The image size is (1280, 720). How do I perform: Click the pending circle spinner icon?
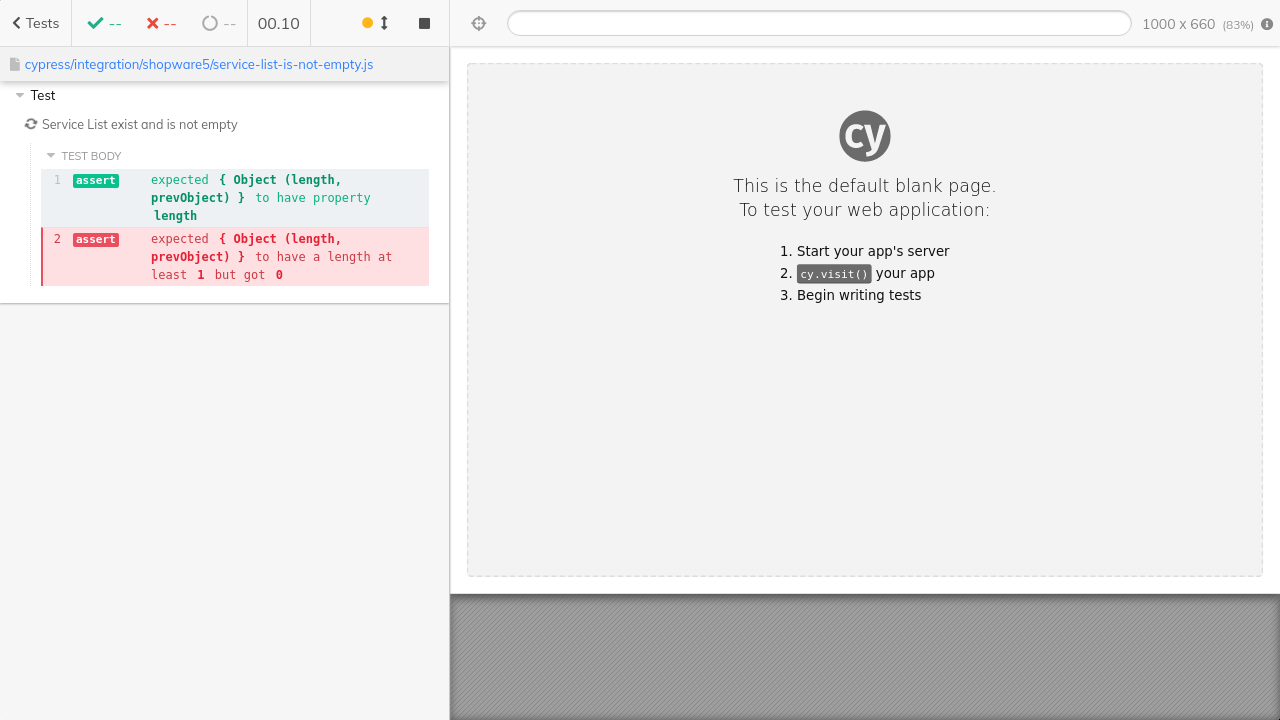pyautogui.click(x=209, y=23)
